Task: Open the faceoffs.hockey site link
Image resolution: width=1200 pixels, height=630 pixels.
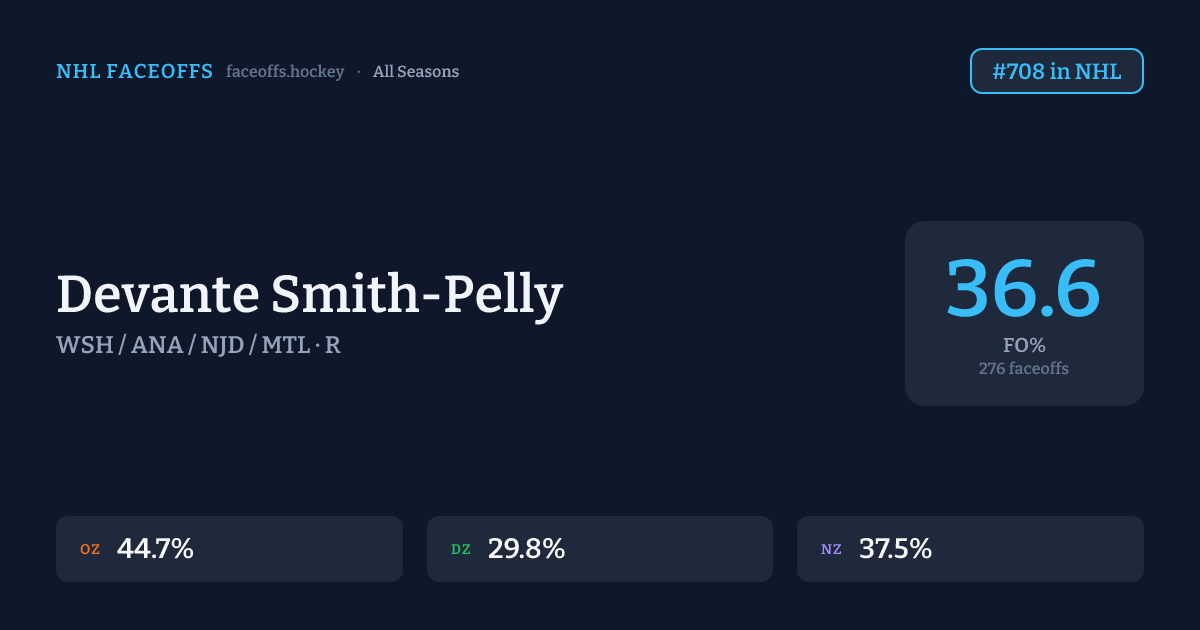Action: coord(285,72)
